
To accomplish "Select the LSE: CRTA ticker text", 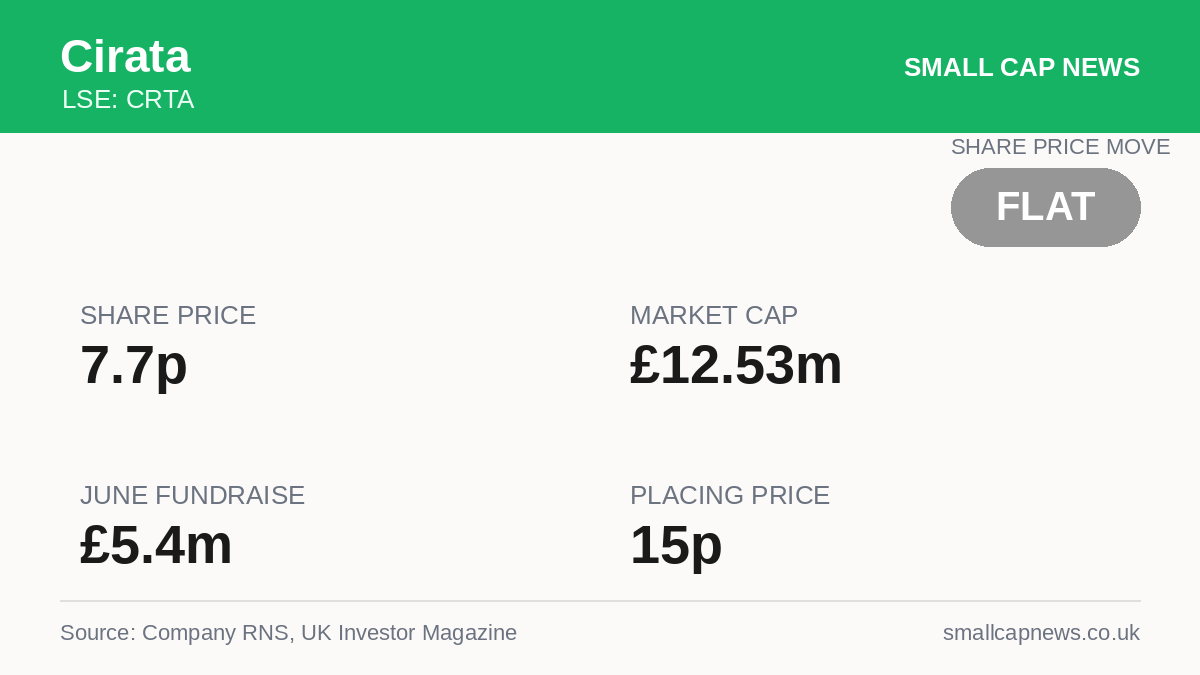I will pyautogui.click(x=128, y=99).
